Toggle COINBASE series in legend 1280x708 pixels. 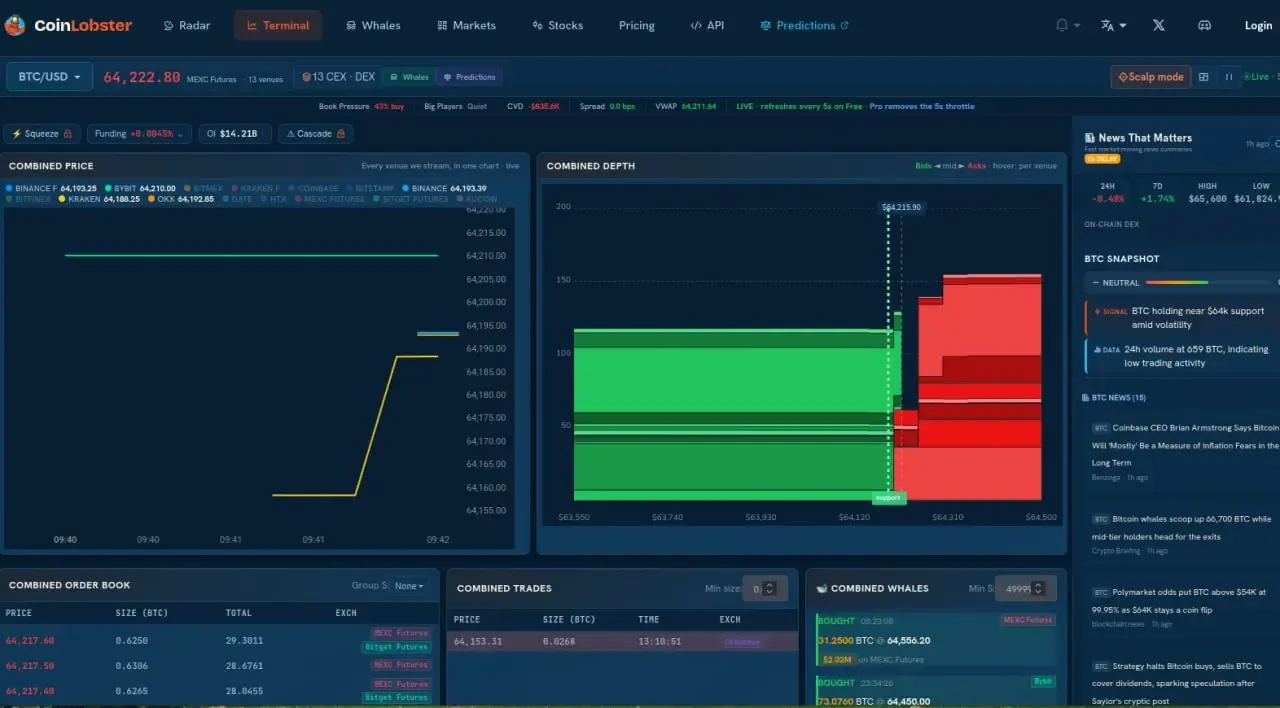click(x=313, y=188)
